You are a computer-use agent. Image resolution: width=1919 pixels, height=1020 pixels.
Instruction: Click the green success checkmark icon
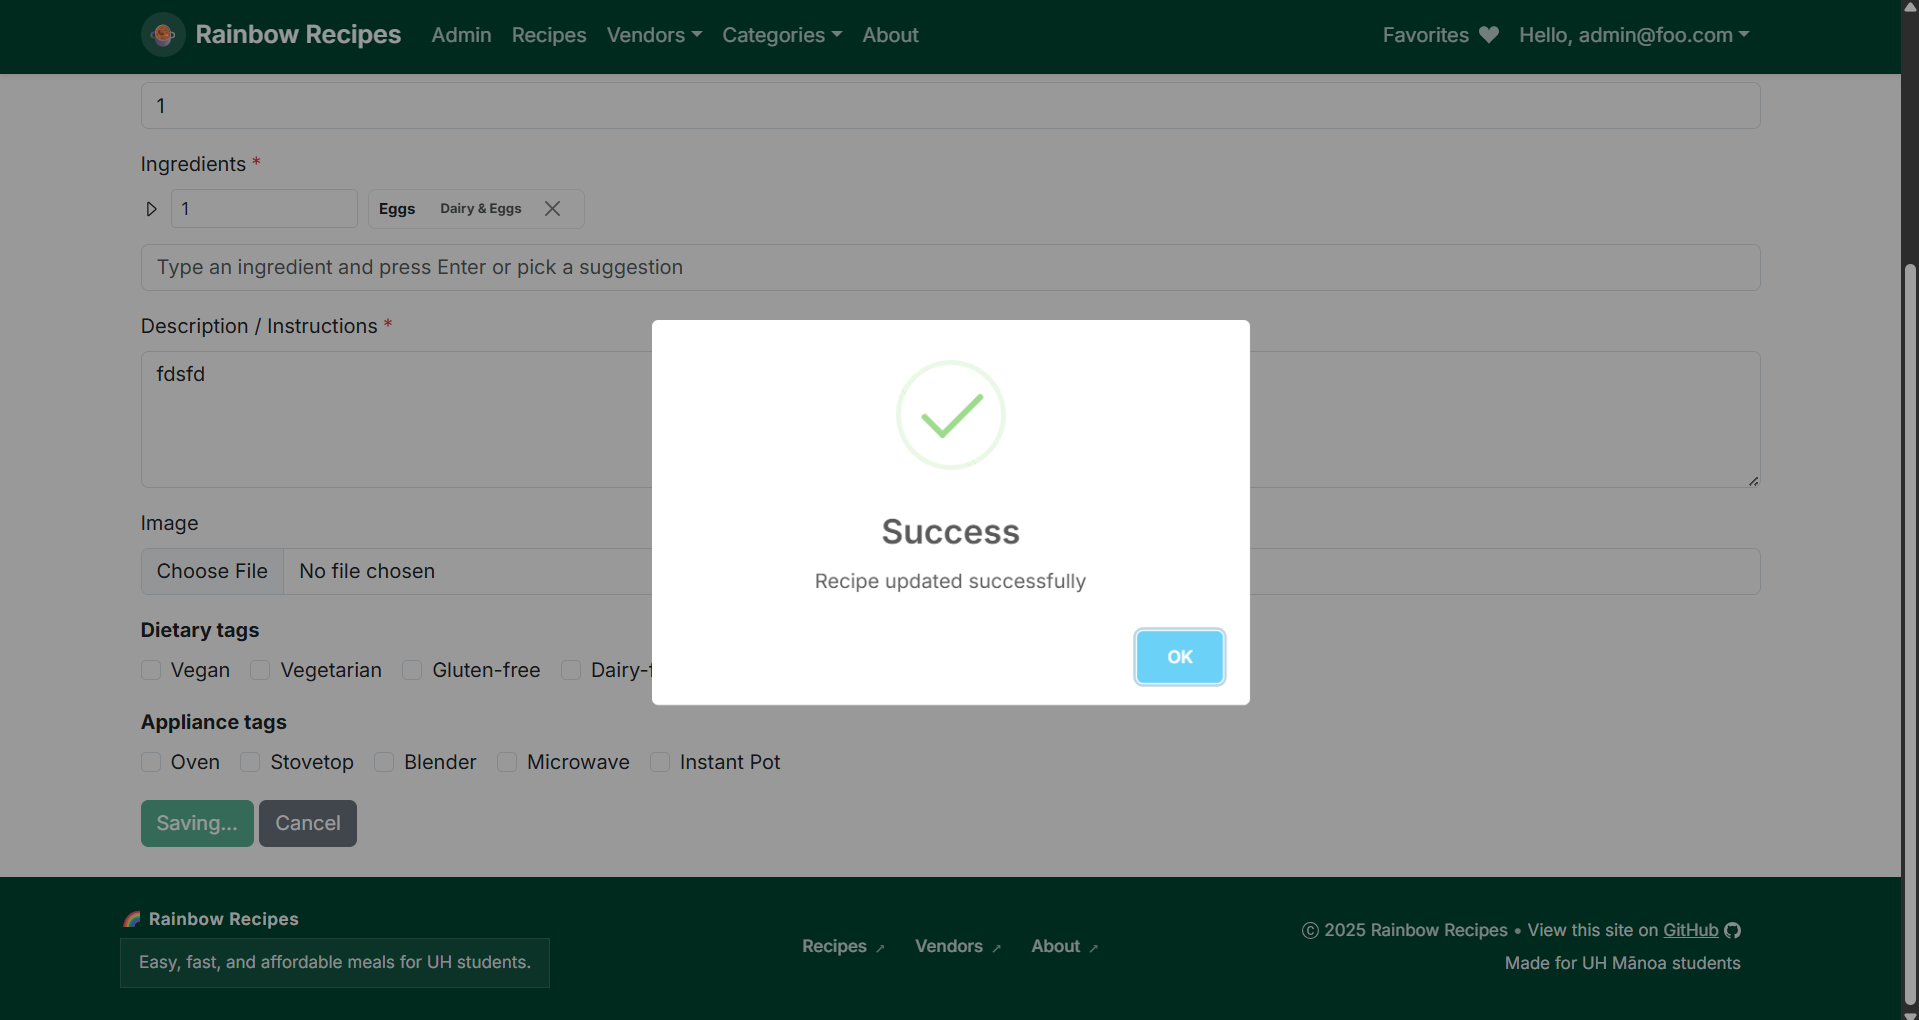click(x=950, y=415)
